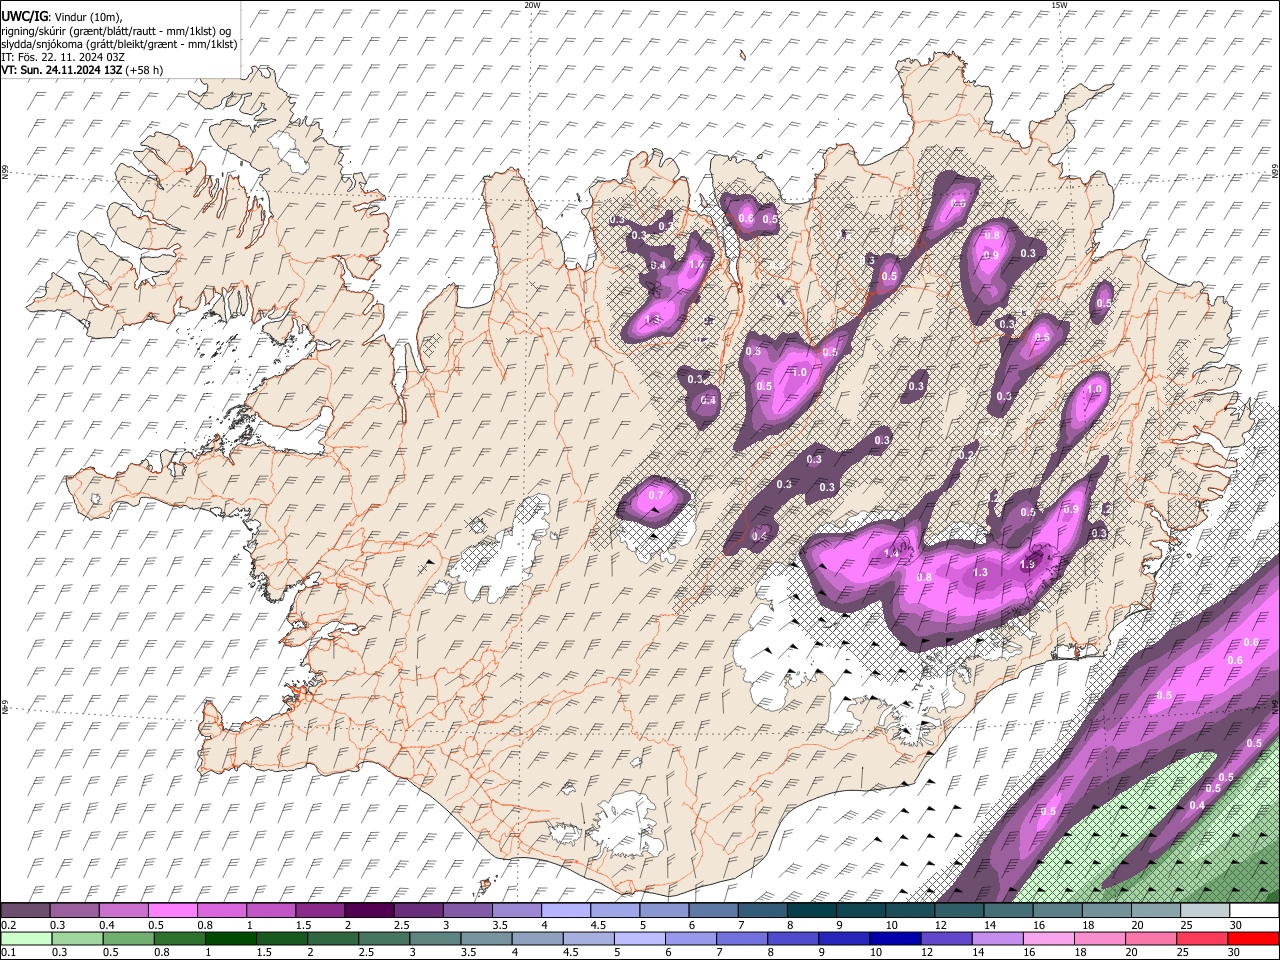Click the 15W longitude label
Screen dimensions: 1280x960
[x=1059, y=5]
